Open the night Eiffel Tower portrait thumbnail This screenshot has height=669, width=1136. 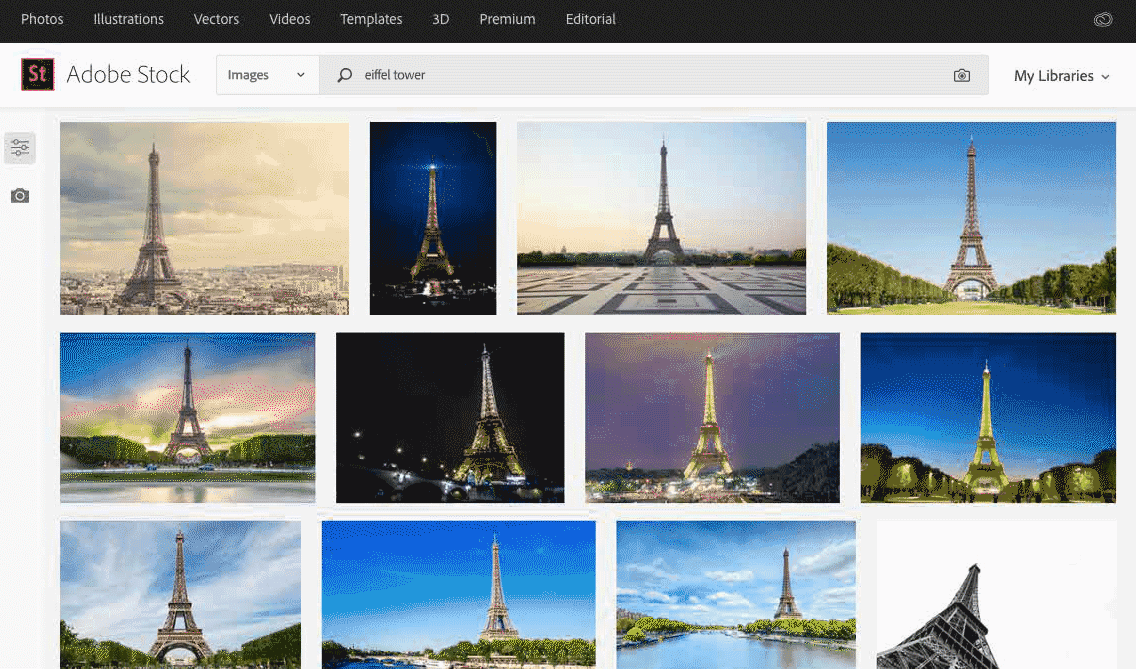(433, 218)
